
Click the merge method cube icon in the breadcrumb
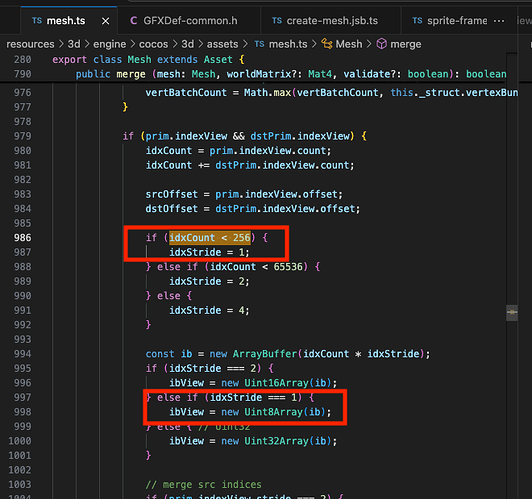tap(382, 44)
